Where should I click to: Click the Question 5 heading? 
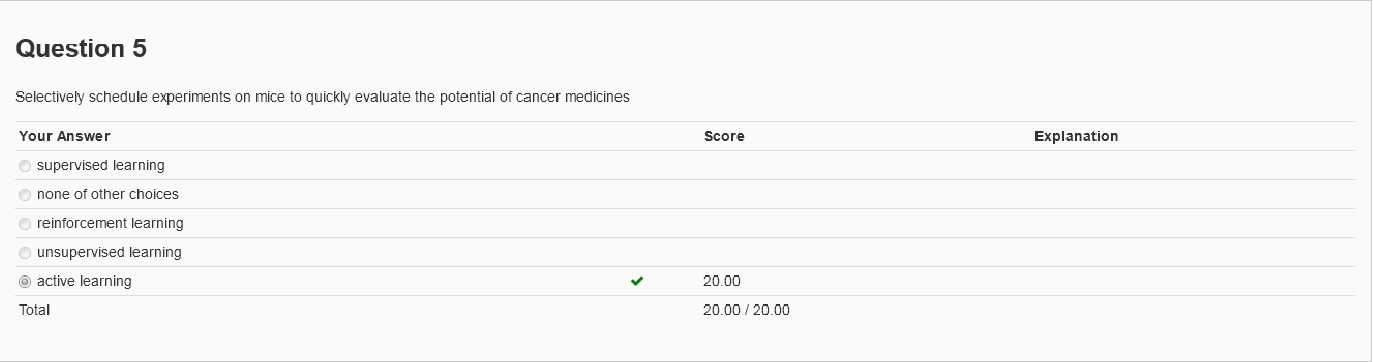pos(82,48)
